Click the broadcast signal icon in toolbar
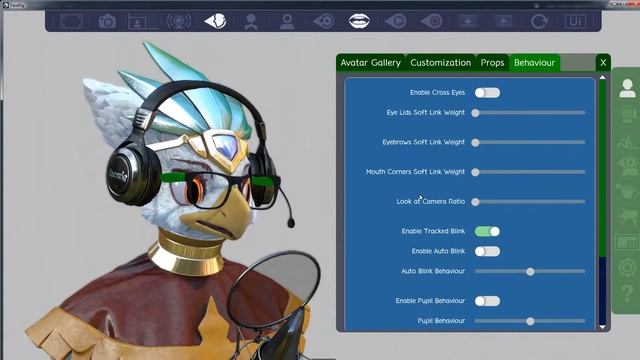 (179, 21)
